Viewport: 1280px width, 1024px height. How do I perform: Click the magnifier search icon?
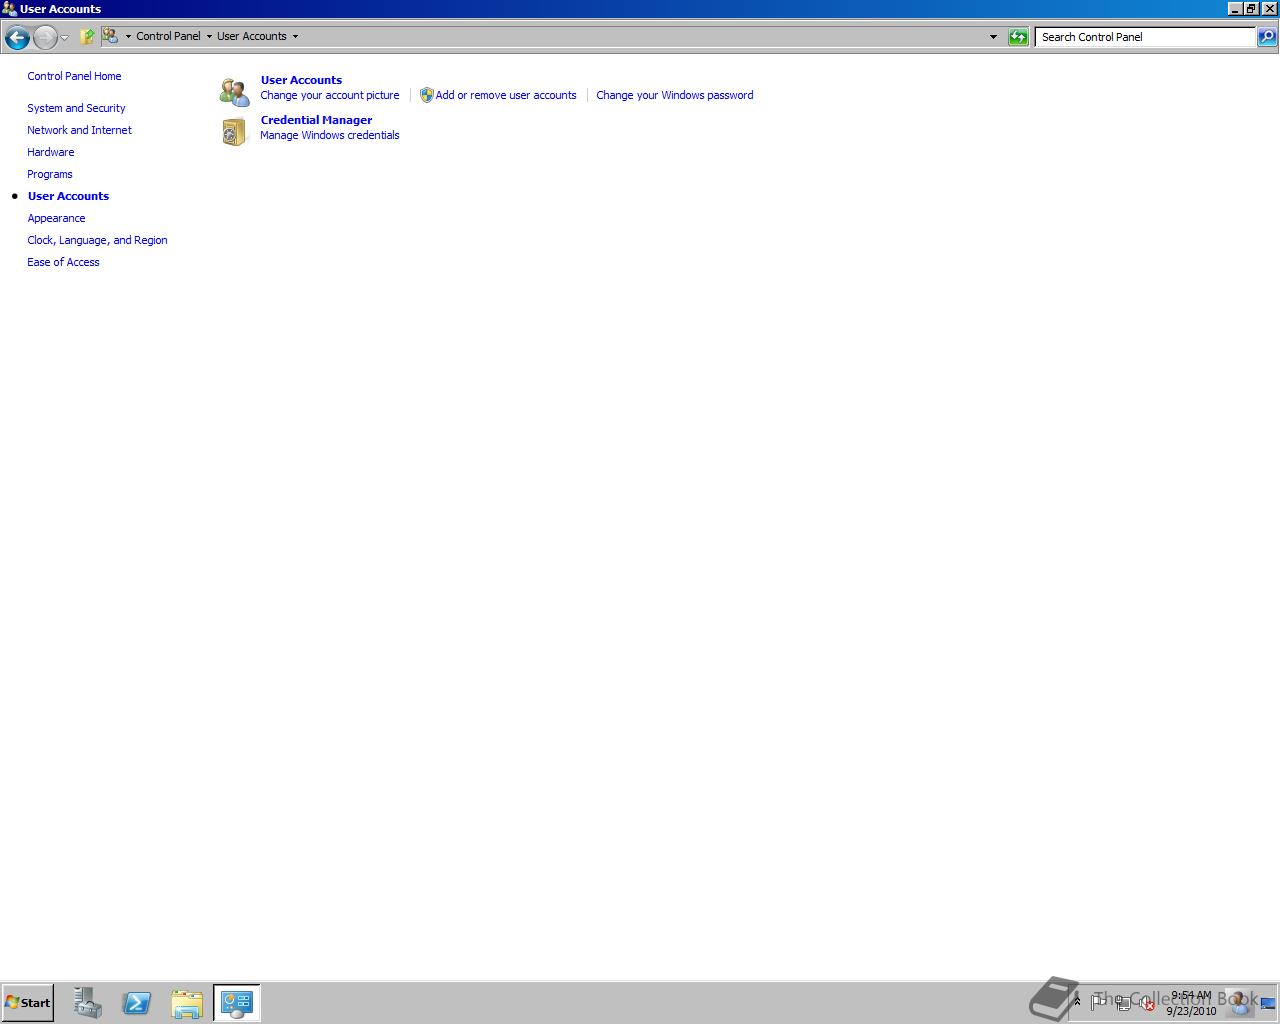1266,37
